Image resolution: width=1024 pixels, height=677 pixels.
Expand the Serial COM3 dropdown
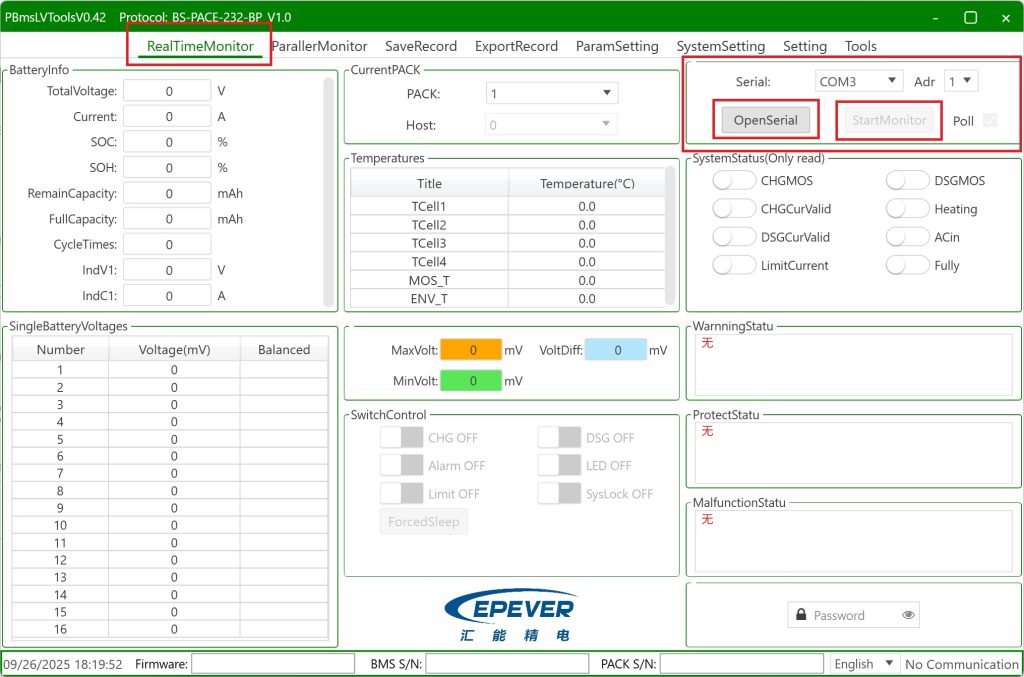[858, 81]
